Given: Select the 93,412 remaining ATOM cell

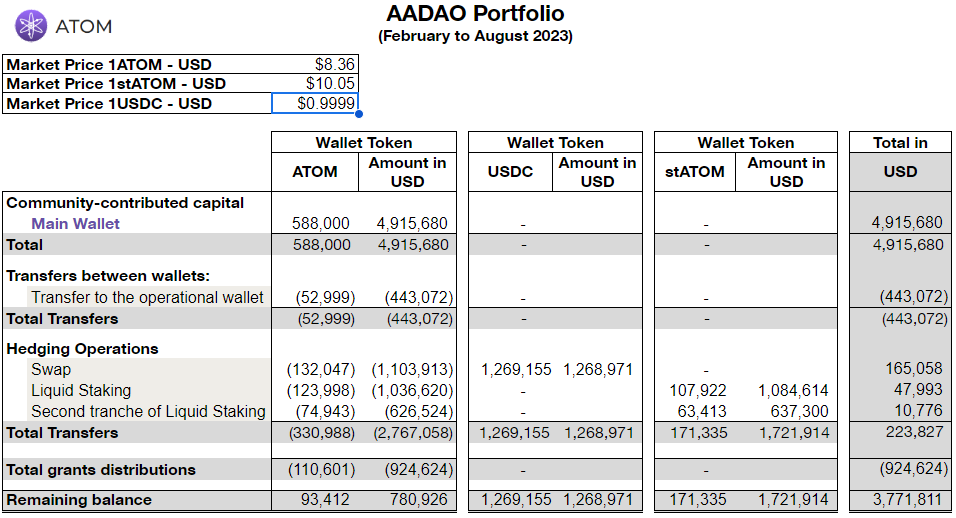Looking at the screenshot, I should click(325, 500).
